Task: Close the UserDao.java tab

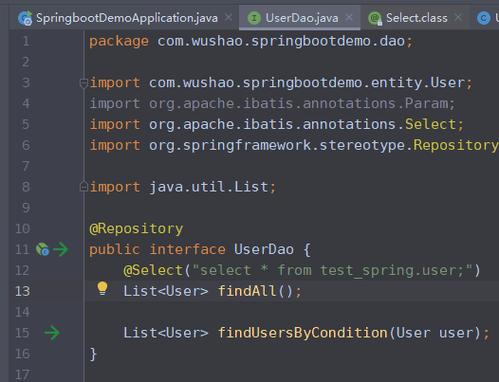Action: click(x=349, y=17)
